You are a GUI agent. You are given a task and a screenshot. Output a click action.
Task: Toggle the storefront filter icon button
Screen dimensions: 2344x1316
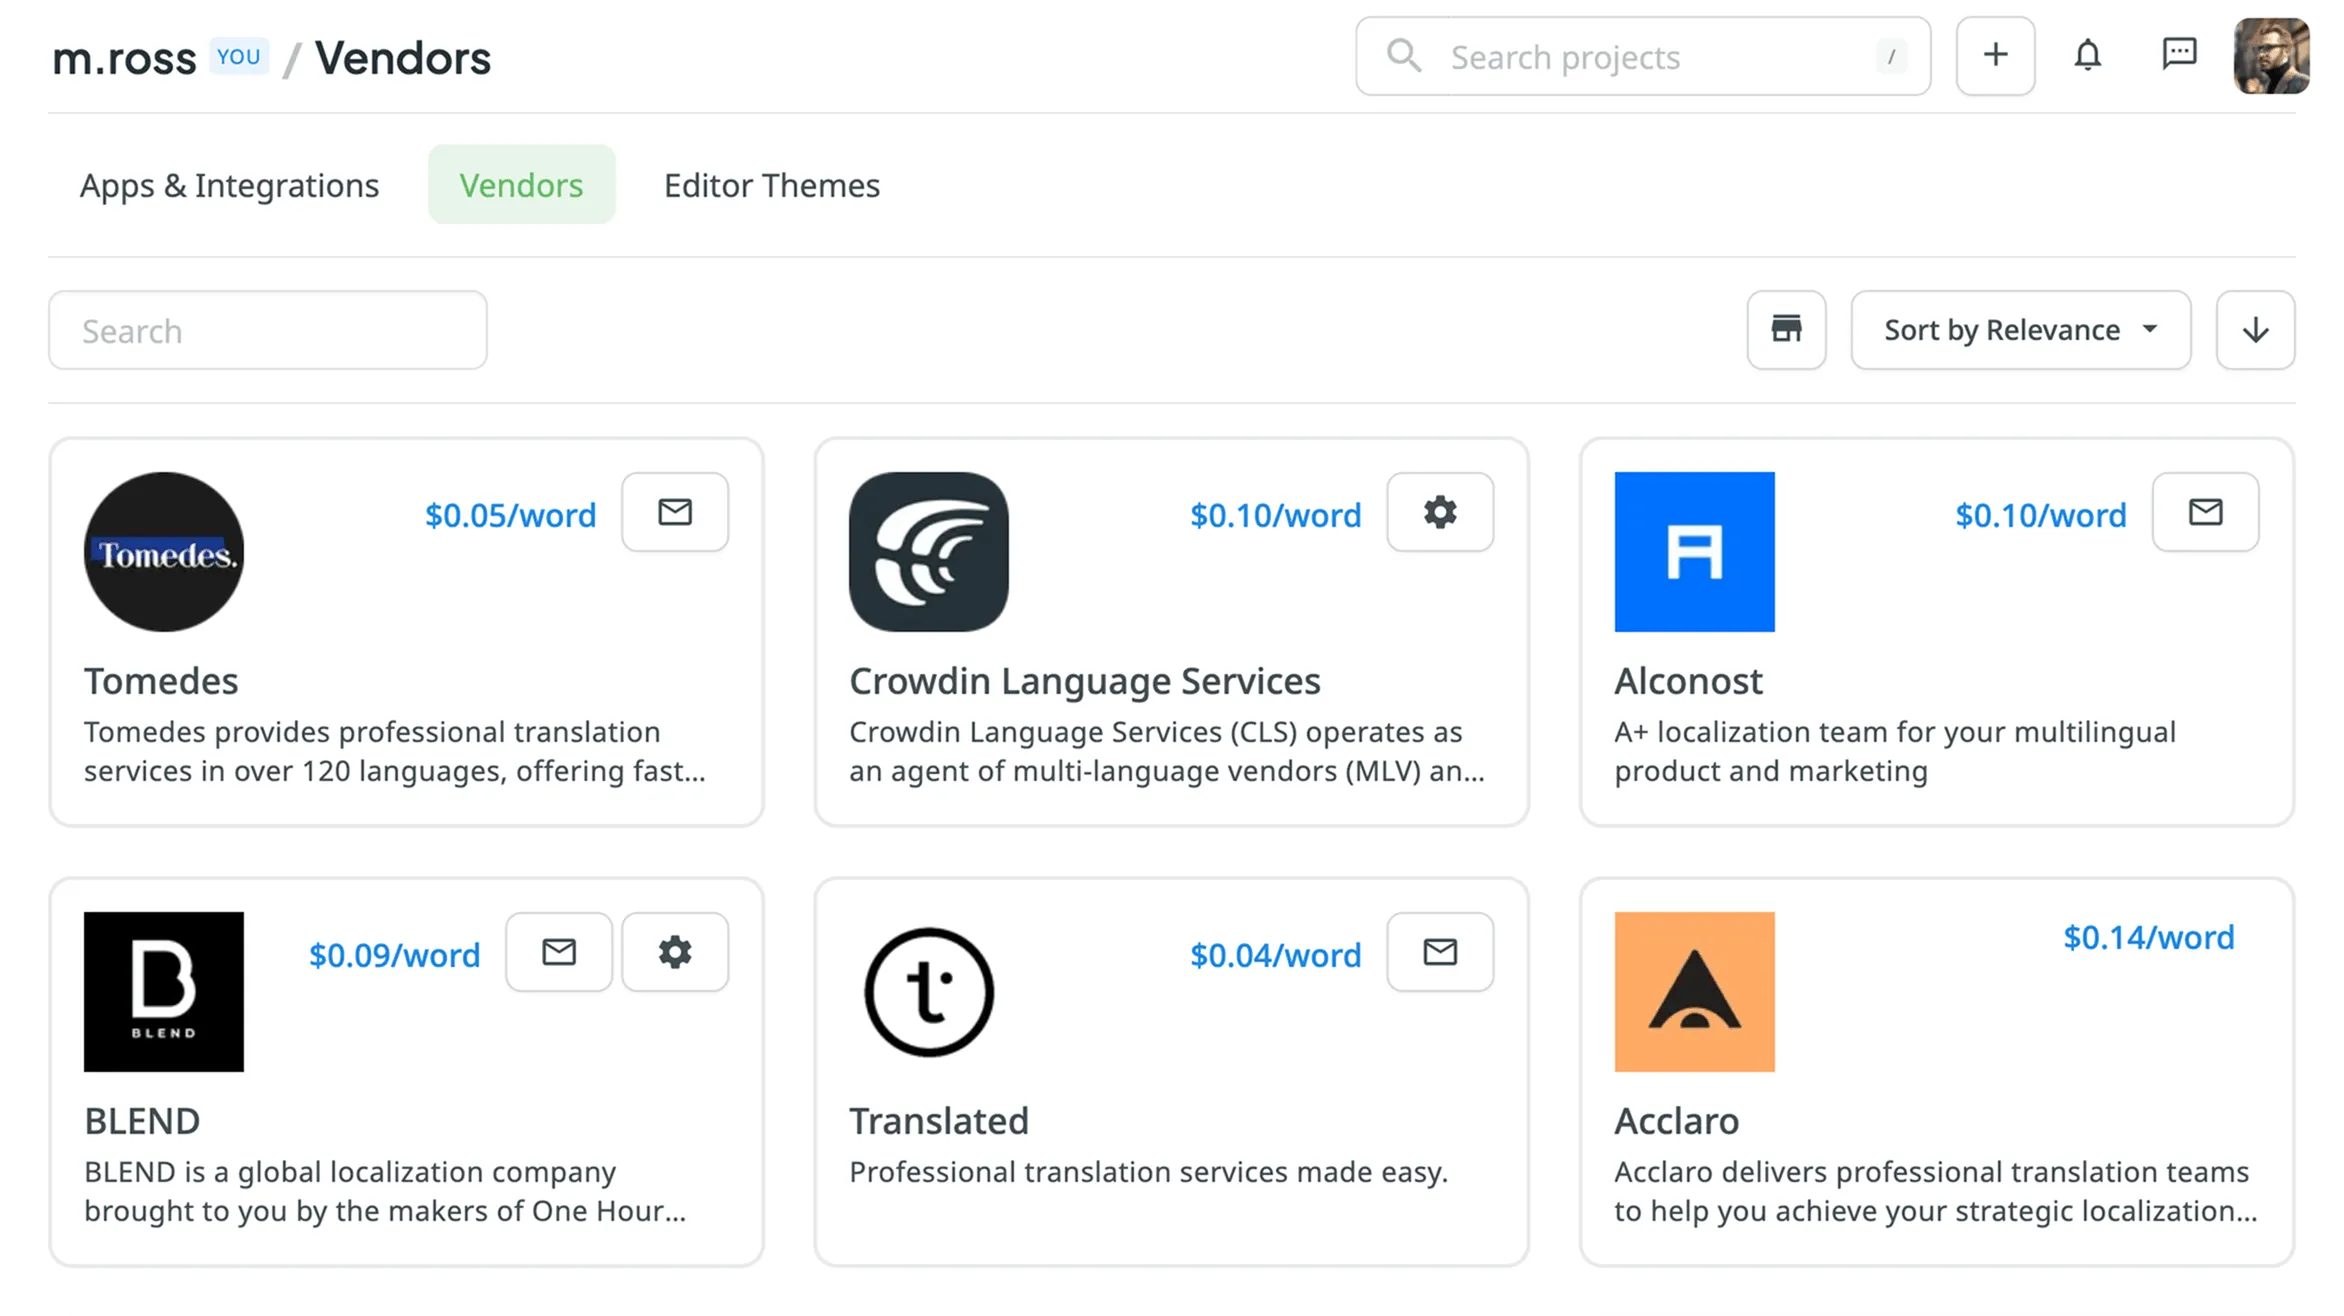1786,330
